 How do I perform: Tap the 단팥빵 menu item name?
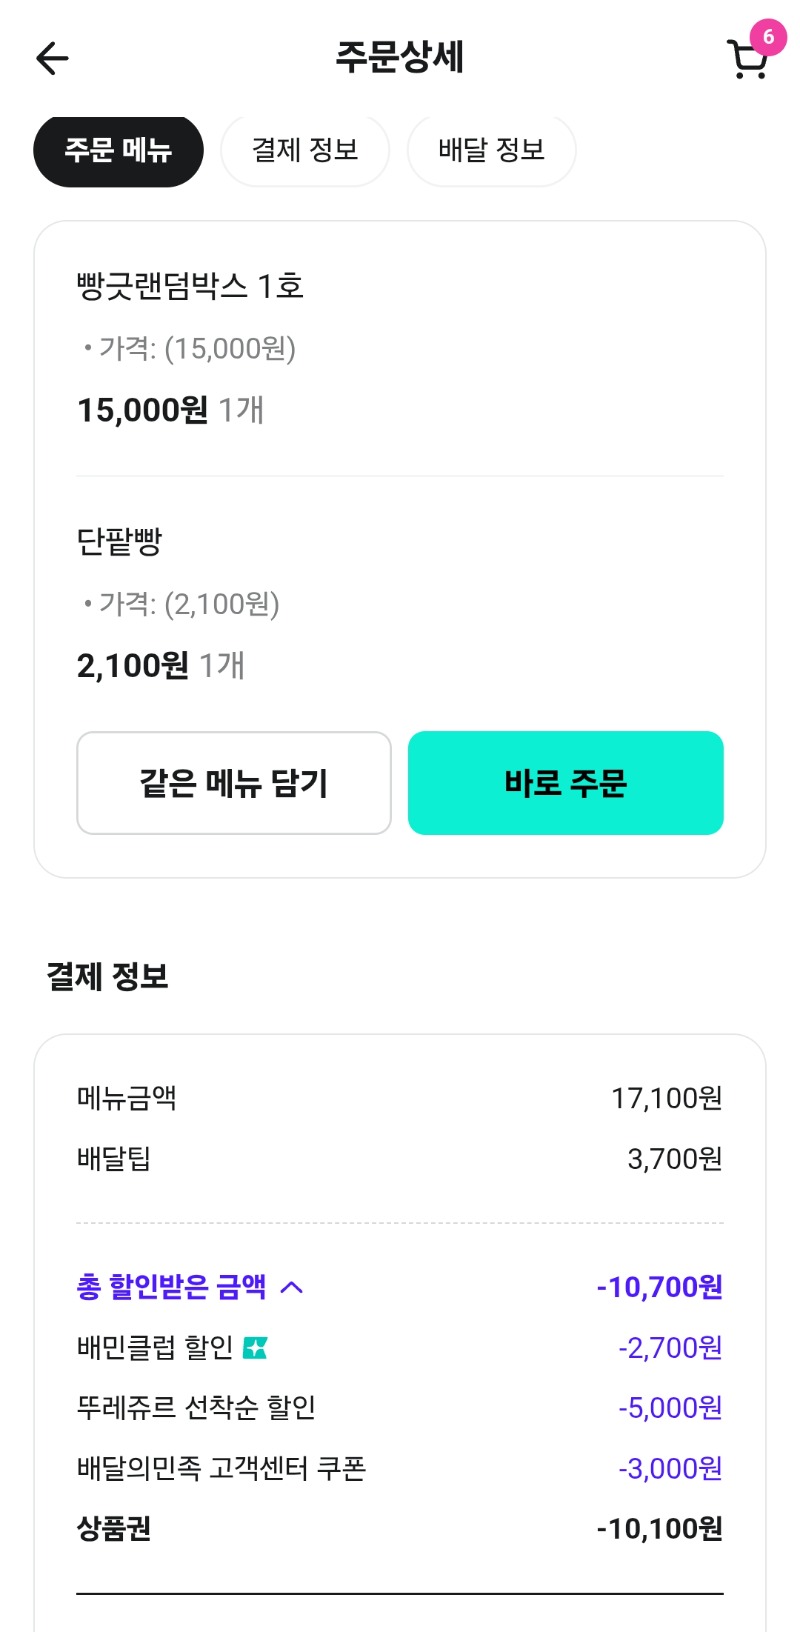tap(119, 542)
